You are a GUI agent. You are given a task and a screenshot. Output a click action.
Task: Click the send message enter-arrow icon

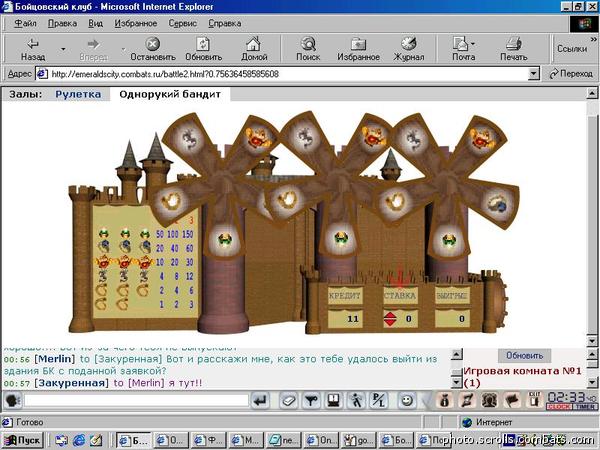coord(260,401)
